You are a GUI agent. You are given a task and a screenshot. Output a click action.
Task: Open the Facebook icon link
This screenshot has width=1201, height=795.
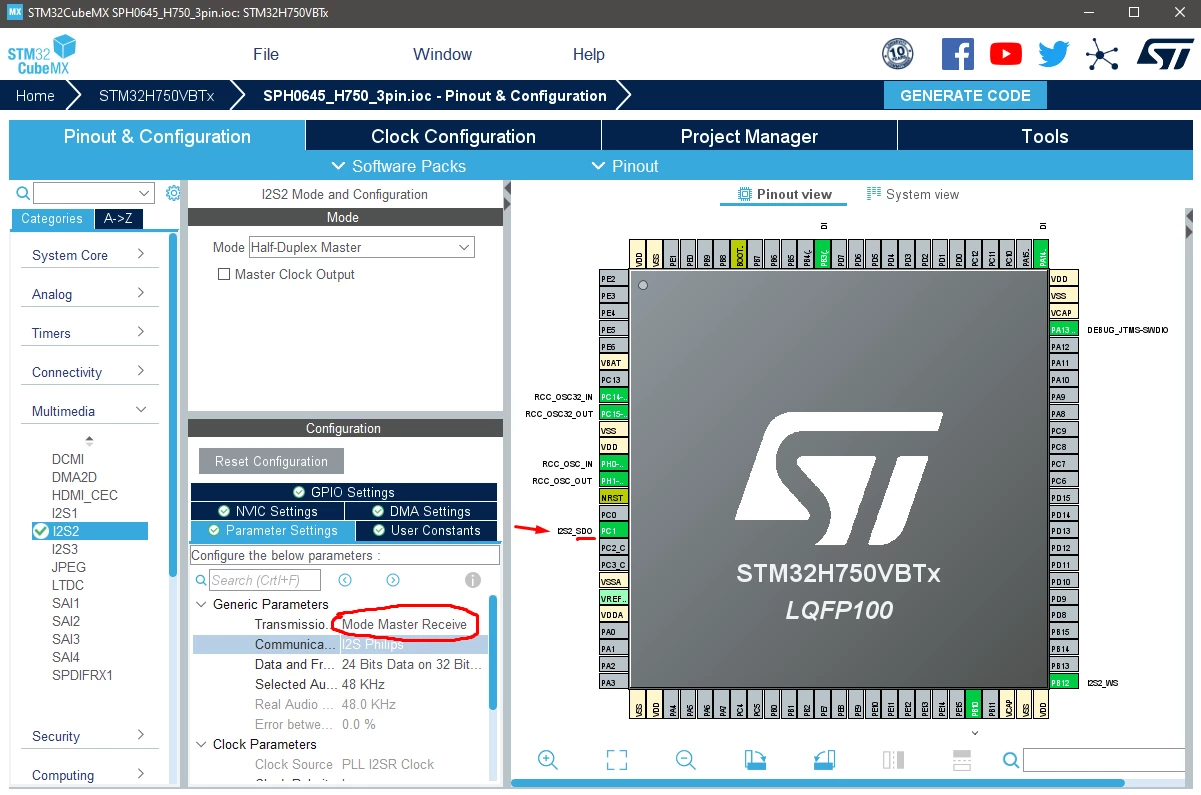tap(958, 54)
